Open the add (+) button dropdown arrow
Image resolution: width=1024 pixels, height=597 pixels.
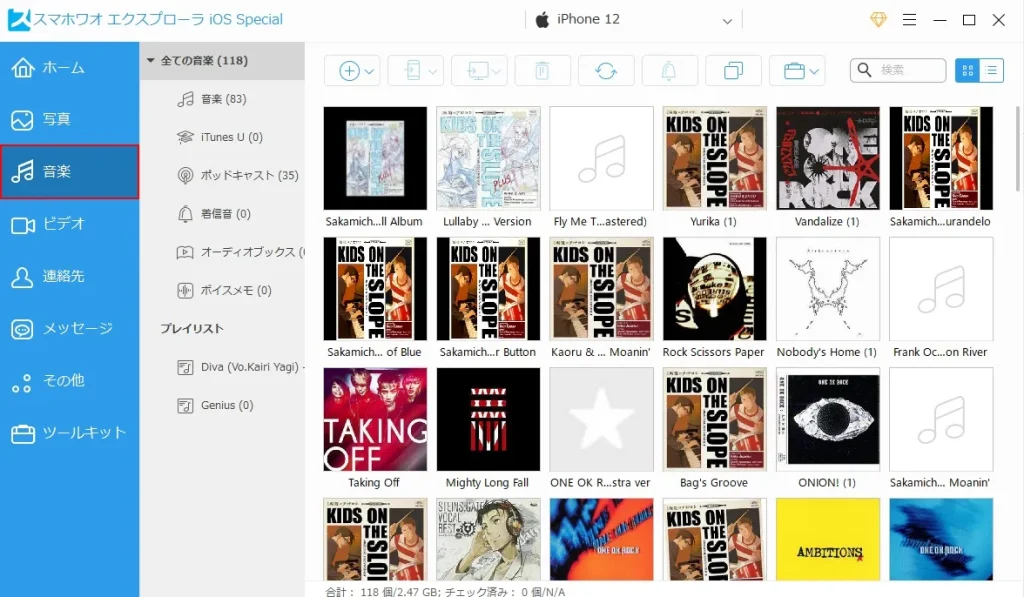(x=367, y=70)
